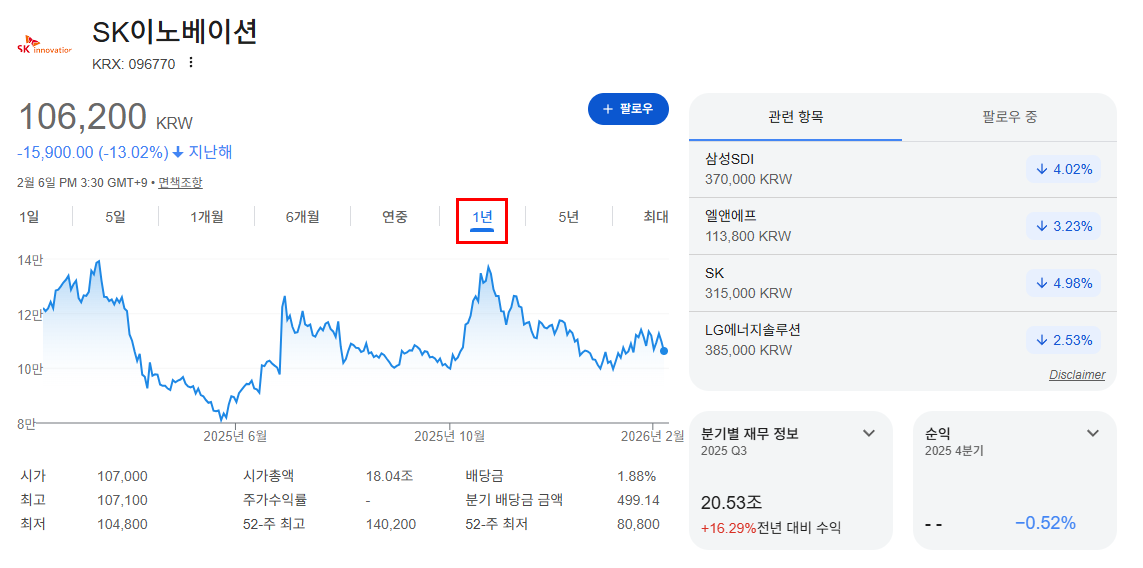Click the +16.29% year-over-year revenue figure
Viewport: 1143px width, 568px height.
pos(728,529)
